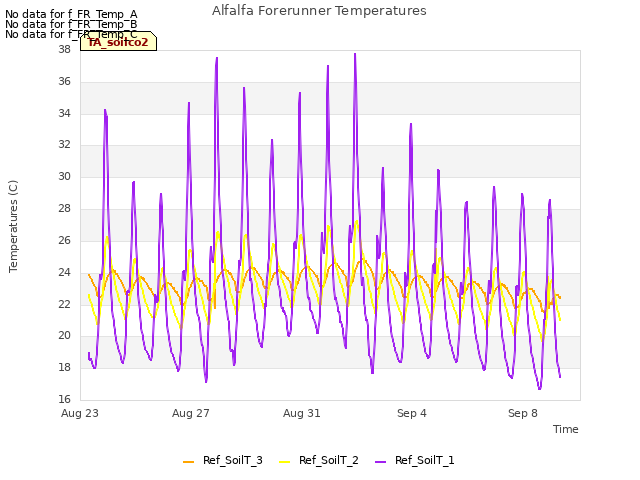Click the 16 y-axis tick label

pos(64,399)
